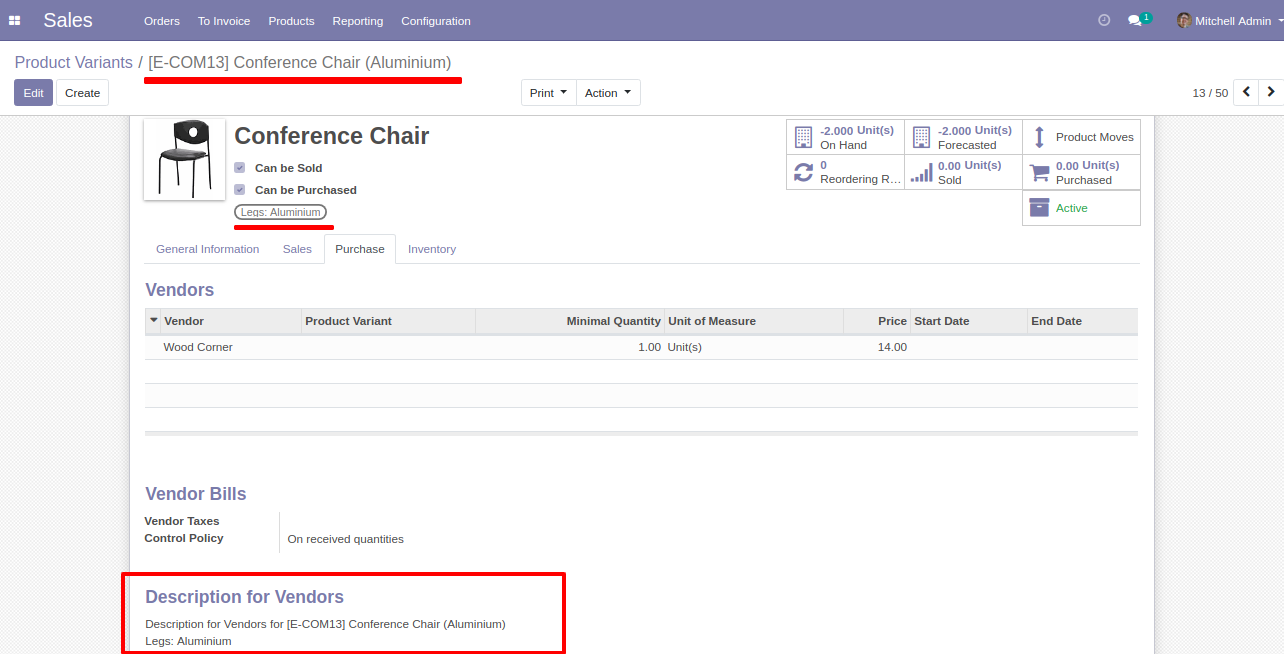
Task: Click the Vendor Bills section heading
Action: [196, 494]
